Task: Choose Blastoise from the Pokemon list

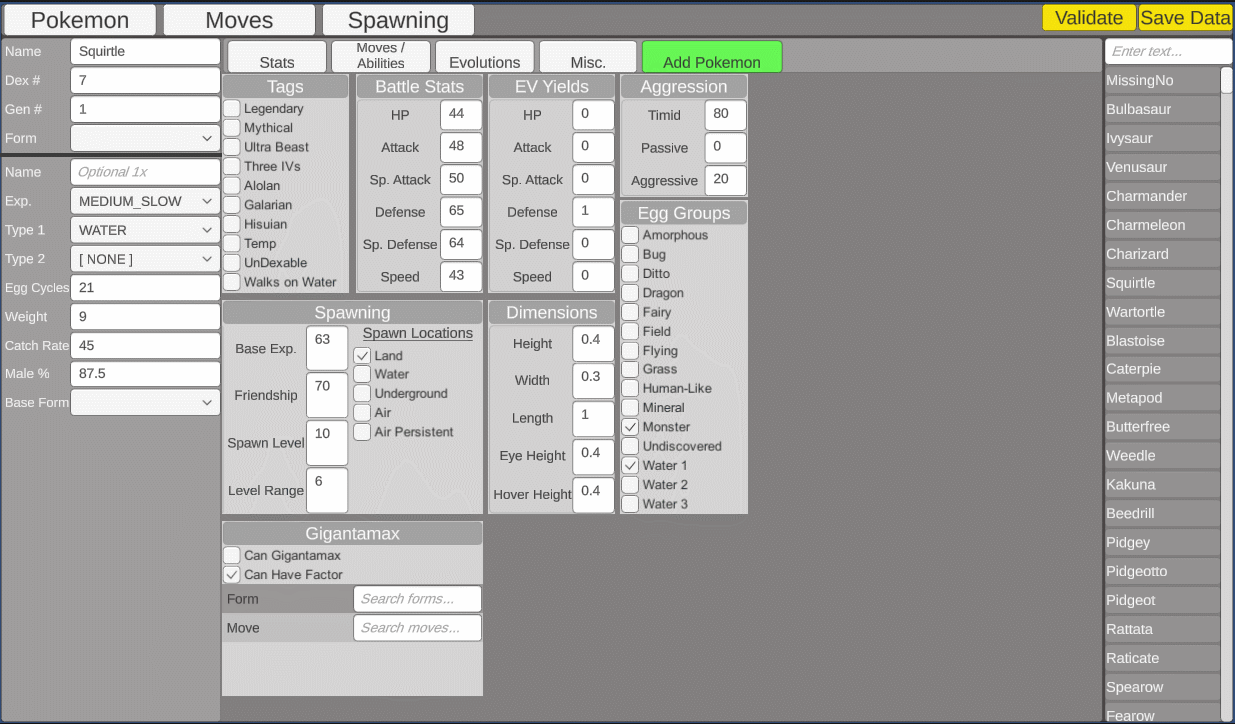Action: [x=1161, y=341]
